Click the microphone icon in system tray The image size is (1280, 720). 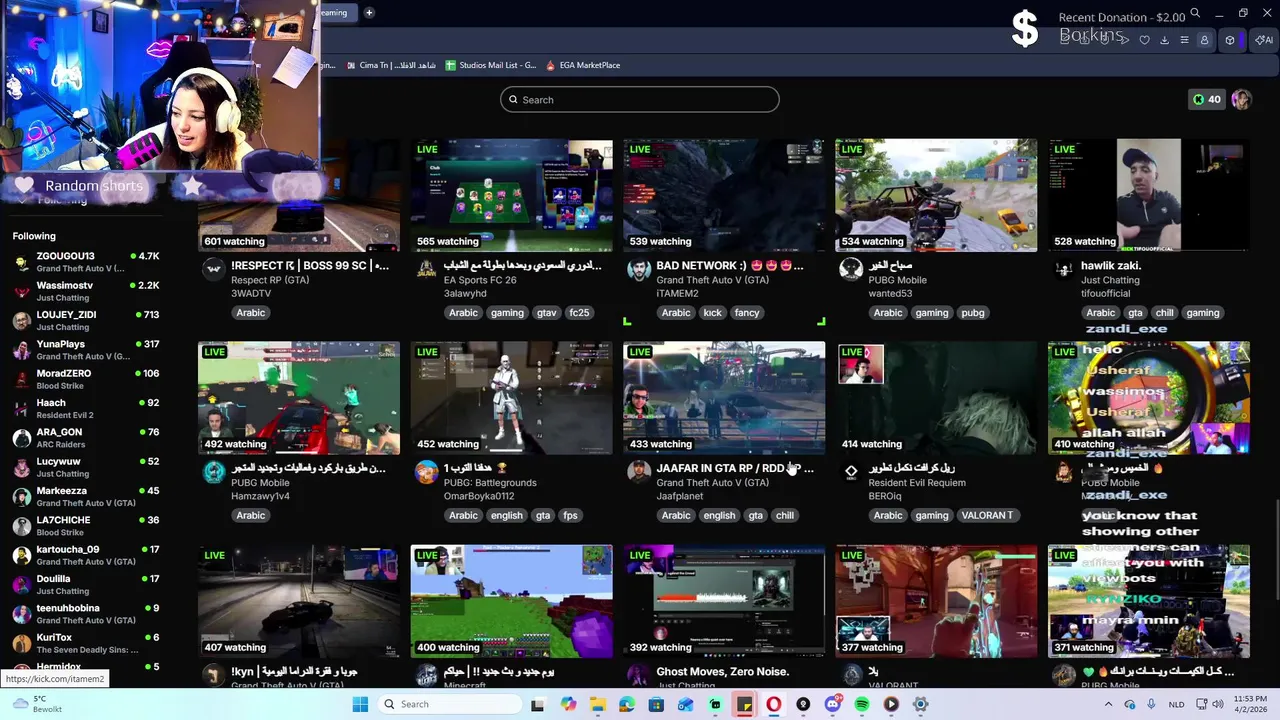click(1151, 704)
